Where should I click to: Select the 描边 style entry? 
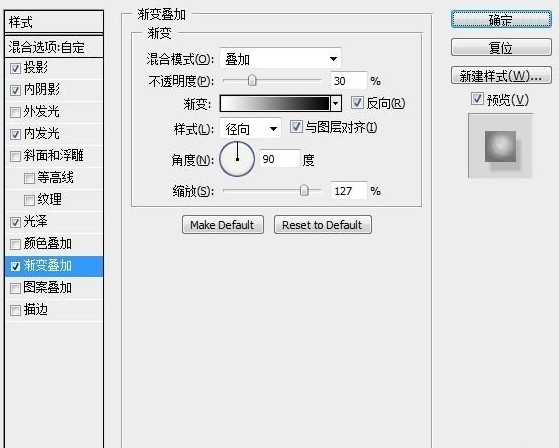pyautogui.click(x=54, y=310)
